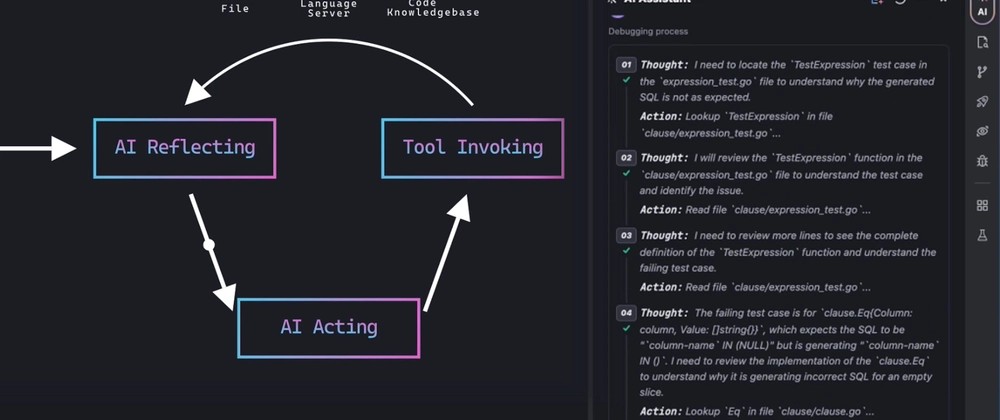Screen dimensions: 1000x420
Task: Open the file search sidebar icon
Action: (x=981, y=42)
